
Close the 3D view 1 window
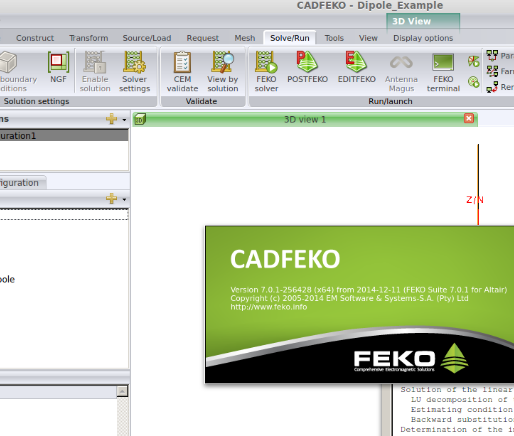(x=469, y=118)
